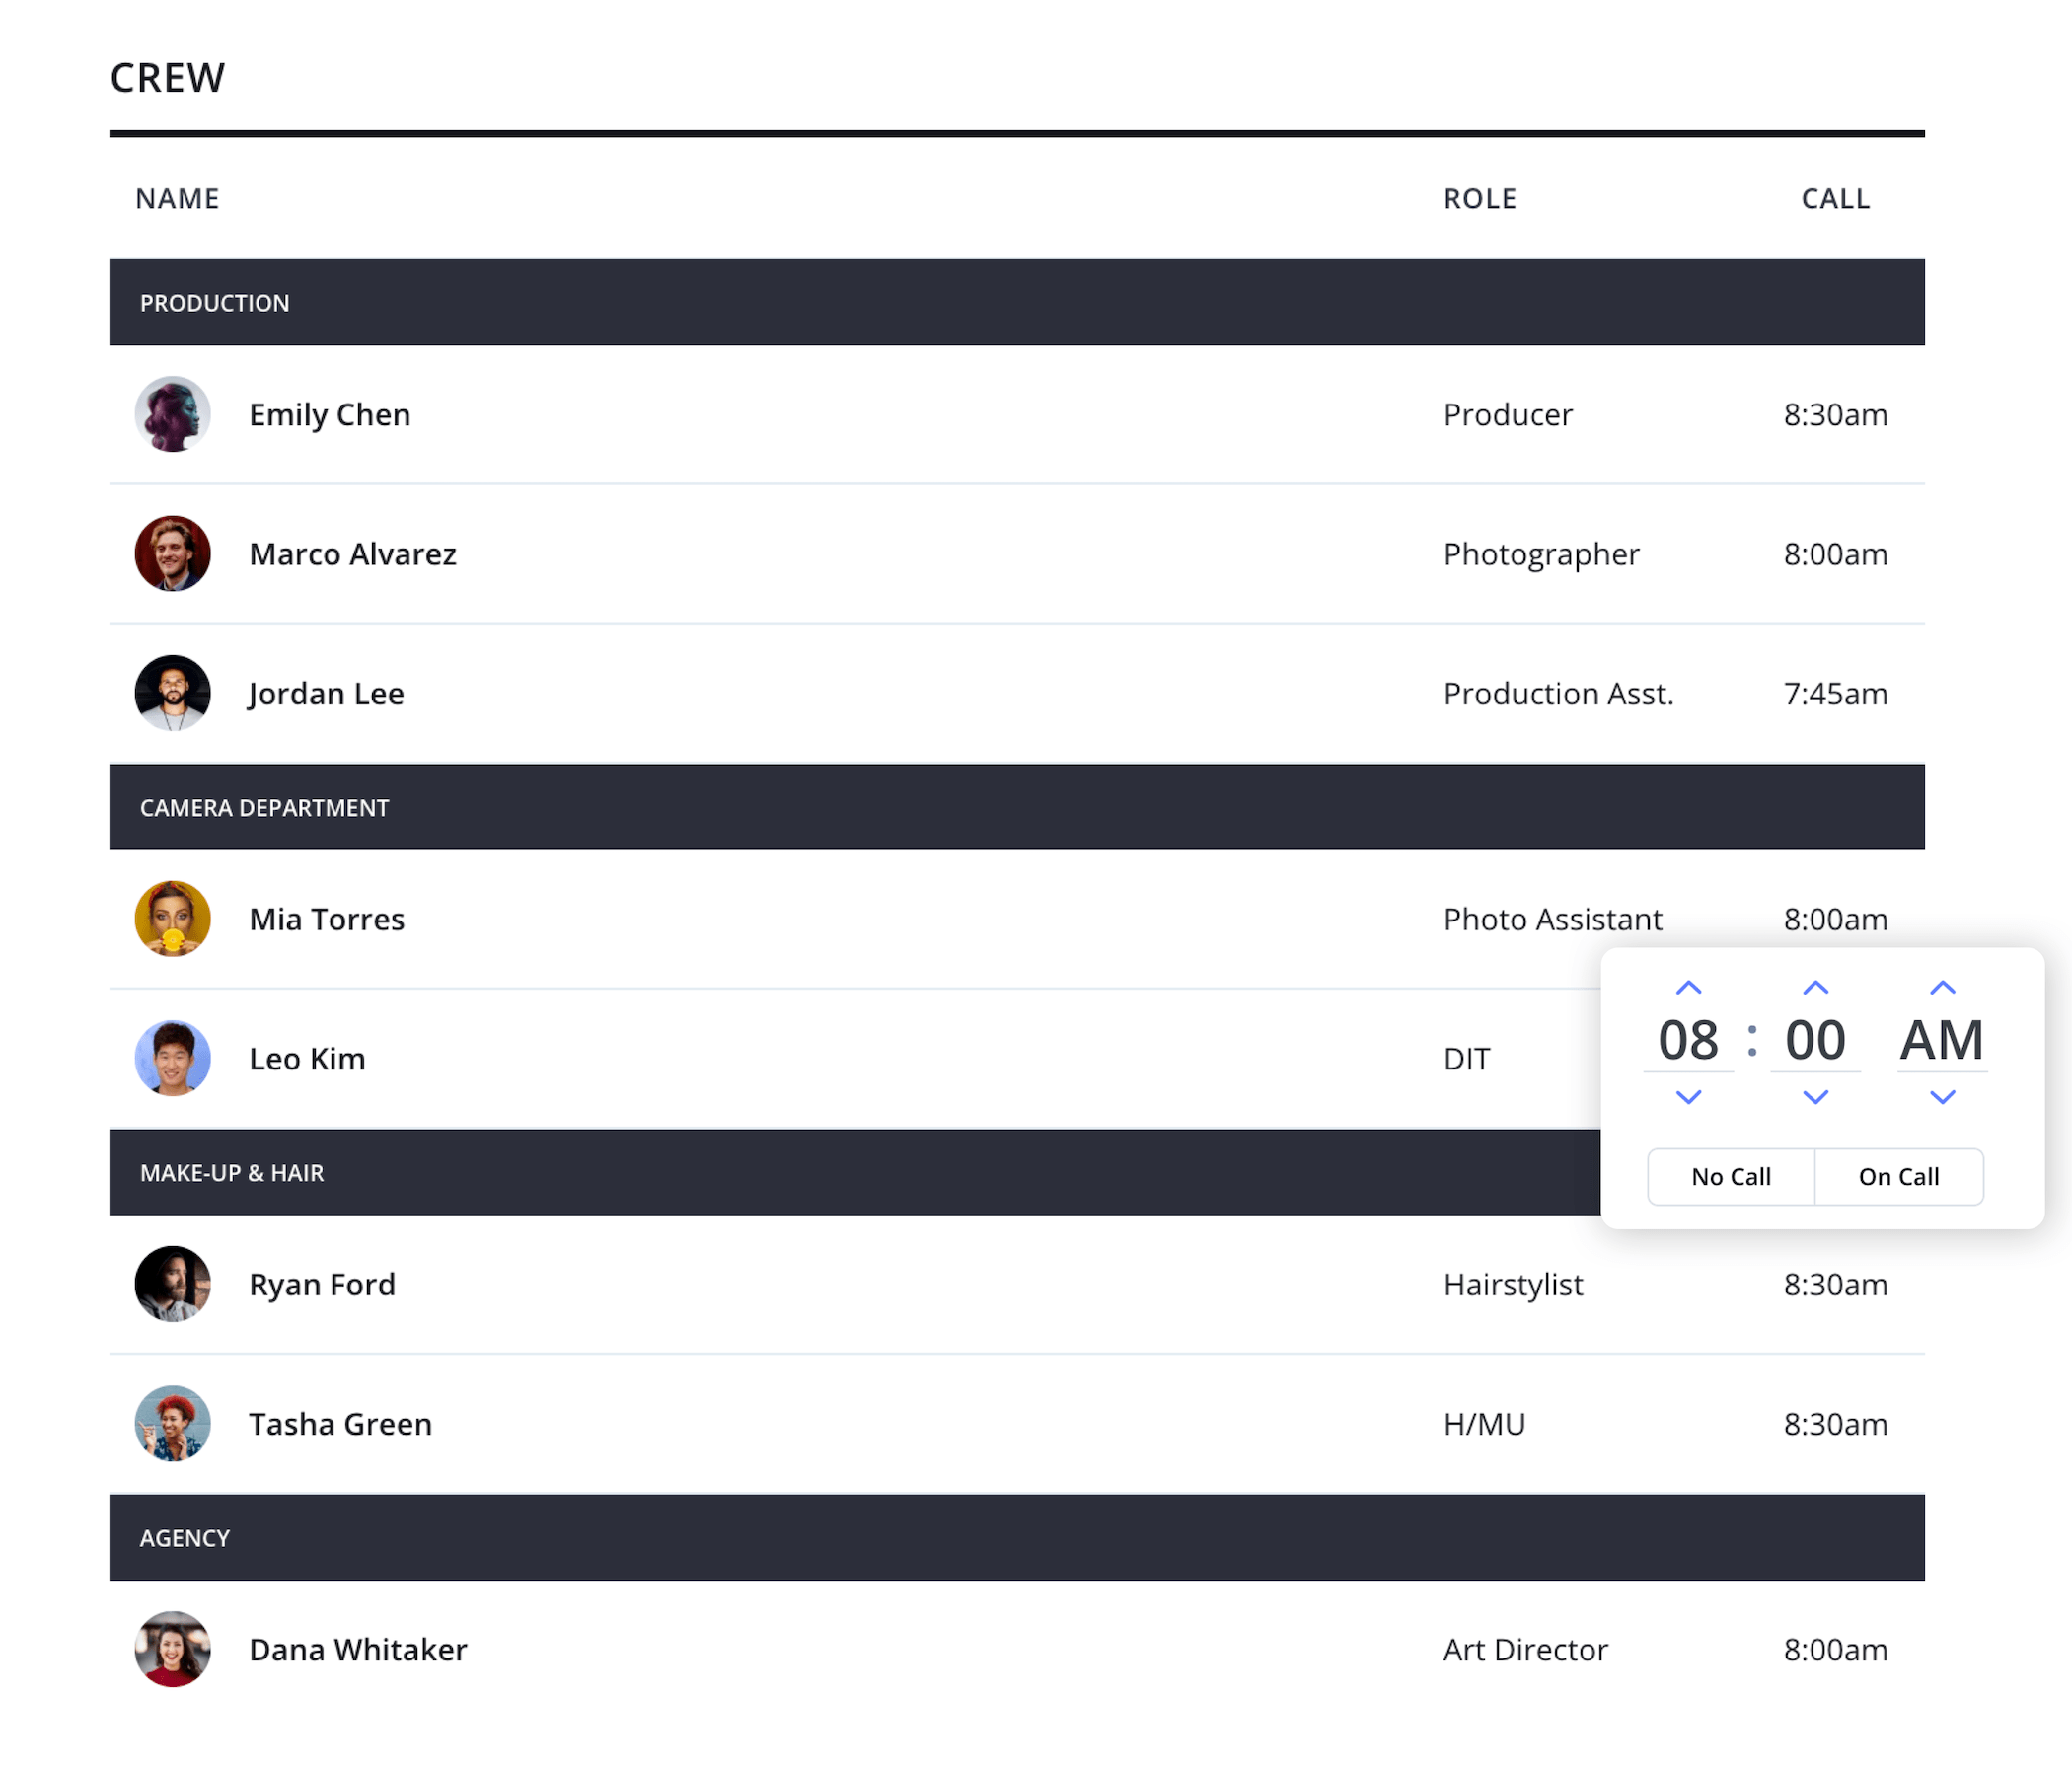Collapse the CAMERA DEPARTMENT section header

coord(264,807)
